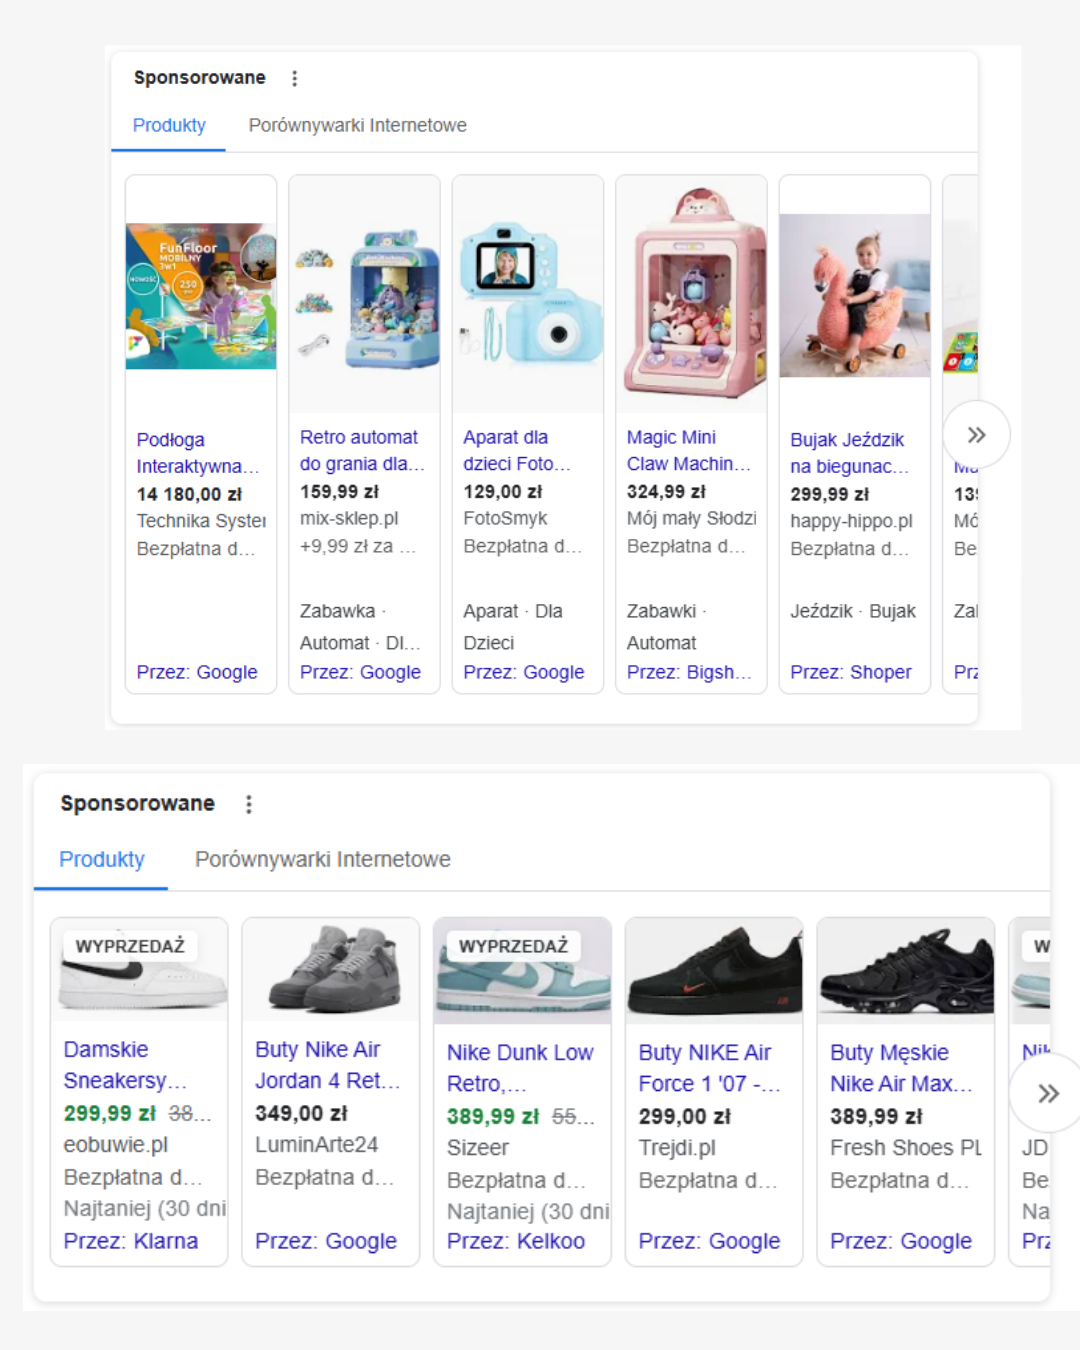Switch to top Porównywarki Internetowe tab
Screen dimensions: 1080x1350
[x=357, y=126]
